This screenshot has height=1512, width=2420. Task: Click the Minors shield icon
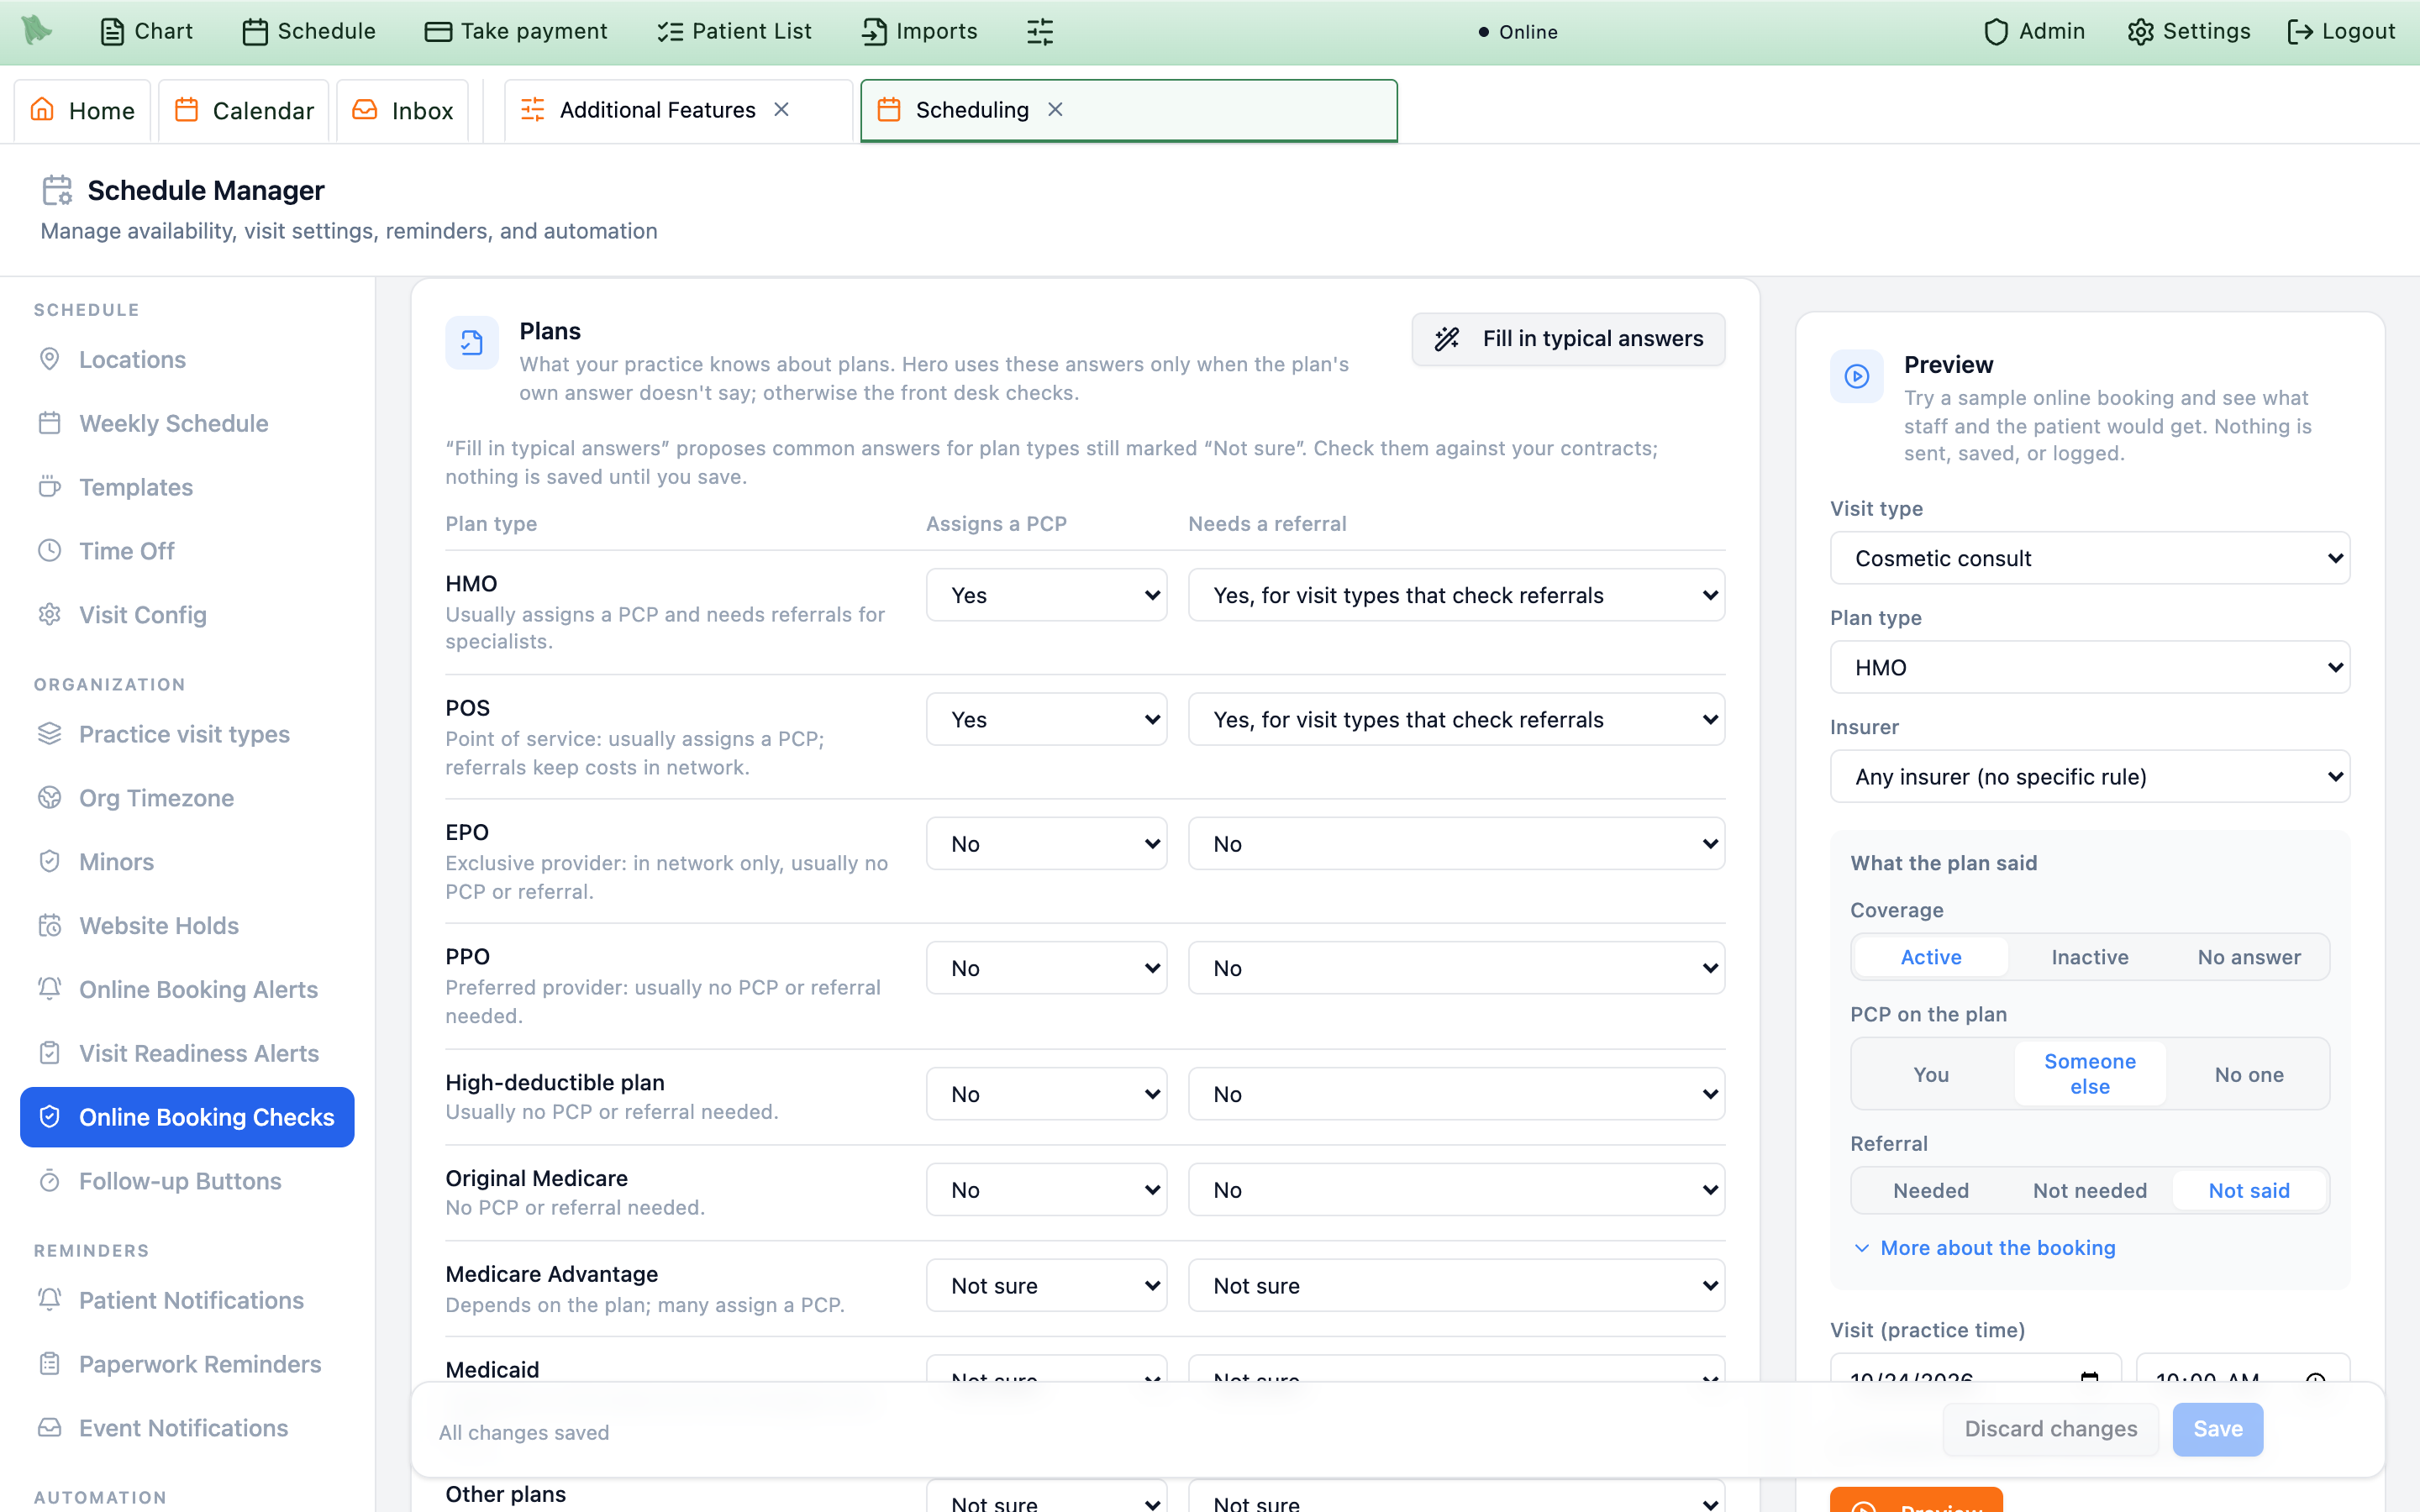click(49, 862)
